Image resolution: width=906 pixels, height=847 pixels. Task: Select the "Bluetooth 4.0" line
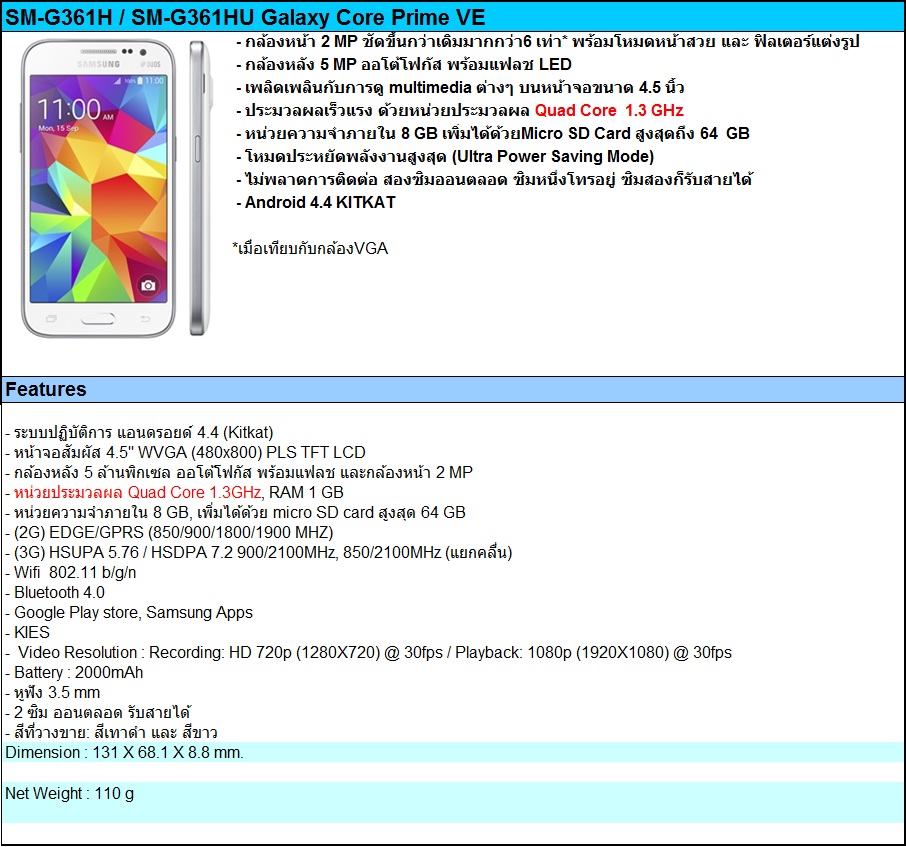pos(55,592)
